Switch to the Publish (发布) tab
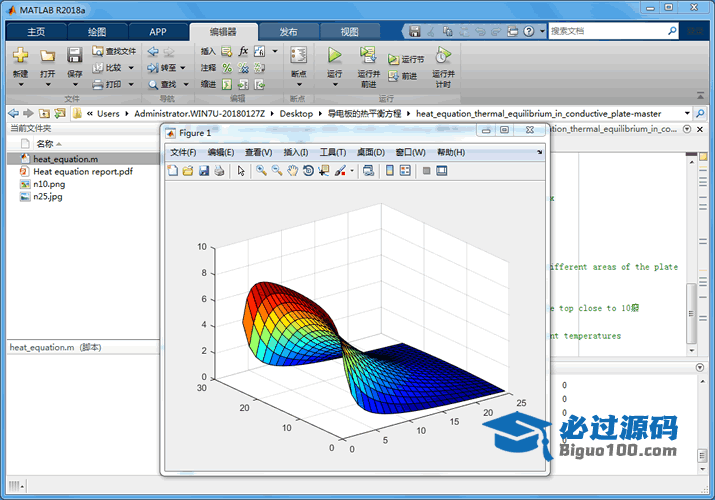Screen dimensions: 715x500 (x=288, y=32)
